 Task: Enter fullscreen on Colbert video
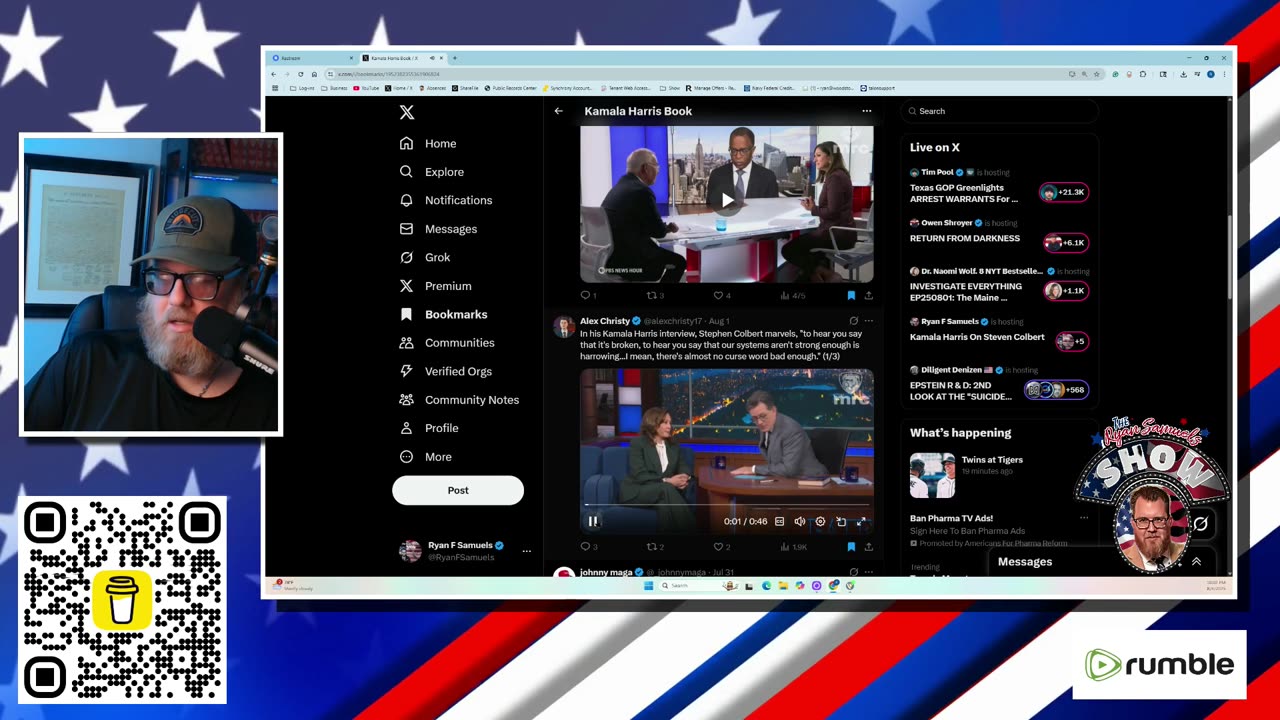click(x=861, y=521)
